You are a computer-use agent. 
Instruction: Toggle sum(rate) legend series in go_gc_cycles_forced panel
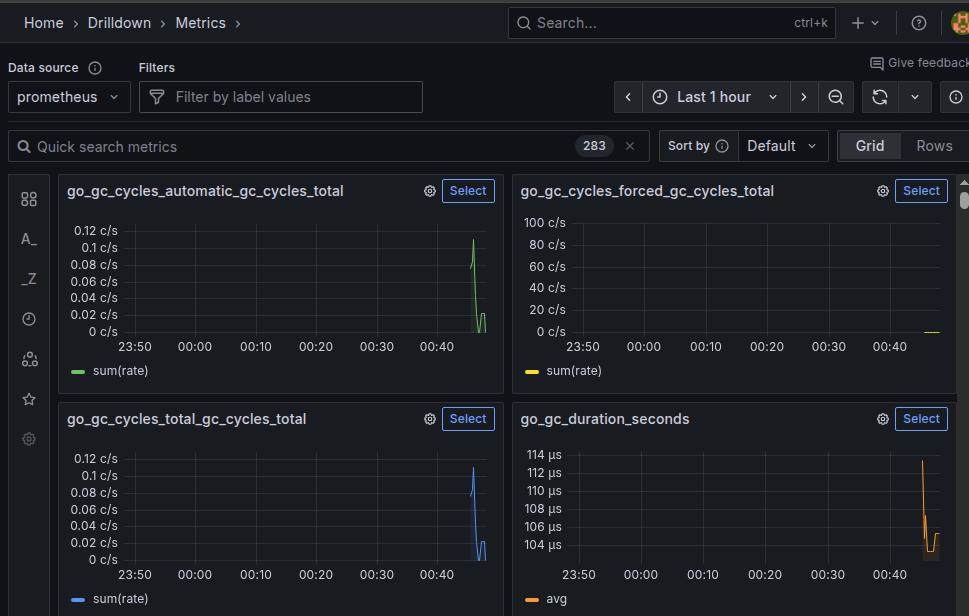[x=573, y=371]
